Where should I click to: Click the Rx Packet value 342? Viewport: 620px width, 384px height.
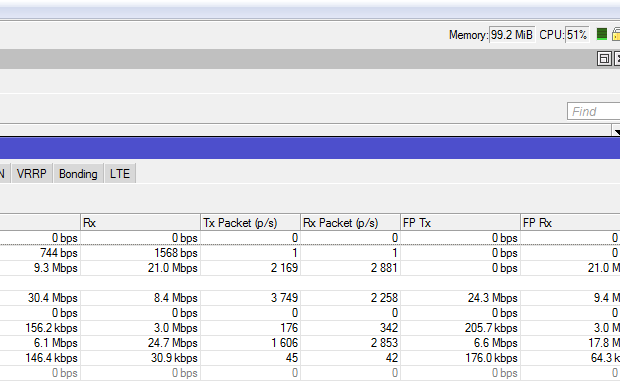point(389,328)
